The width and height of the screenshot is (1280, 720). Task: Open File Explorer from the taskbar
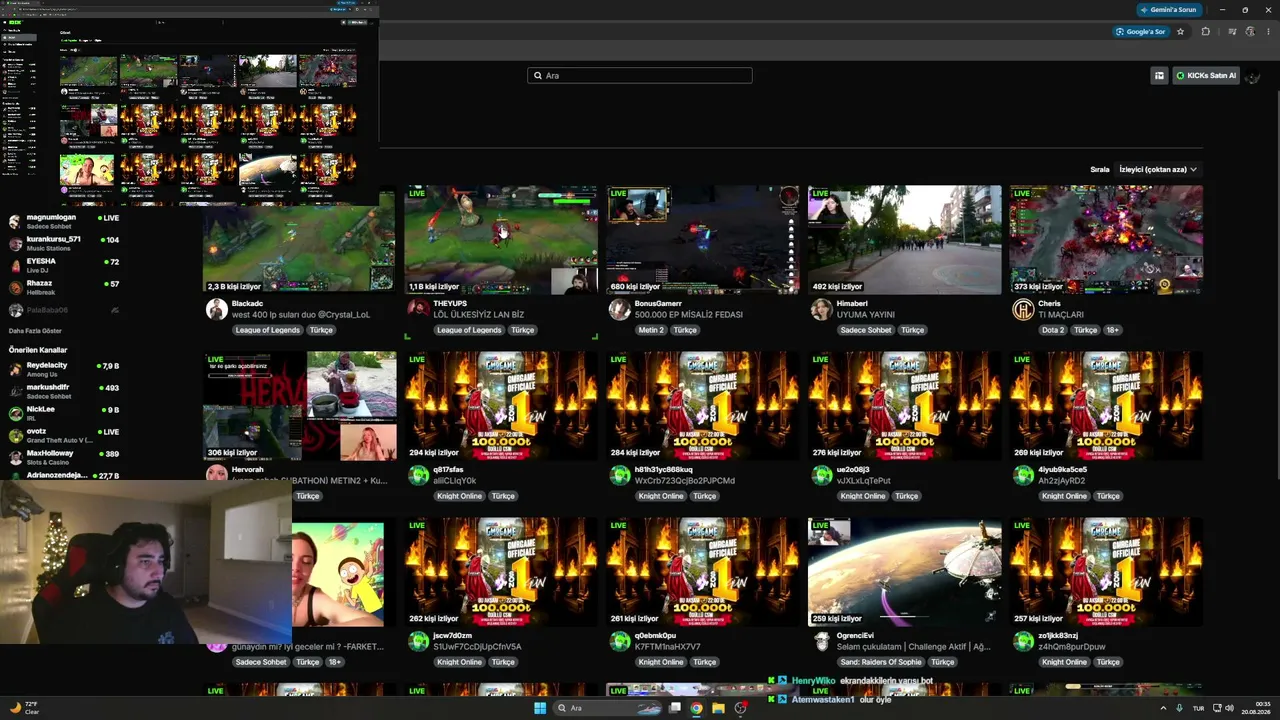(718, 708)
